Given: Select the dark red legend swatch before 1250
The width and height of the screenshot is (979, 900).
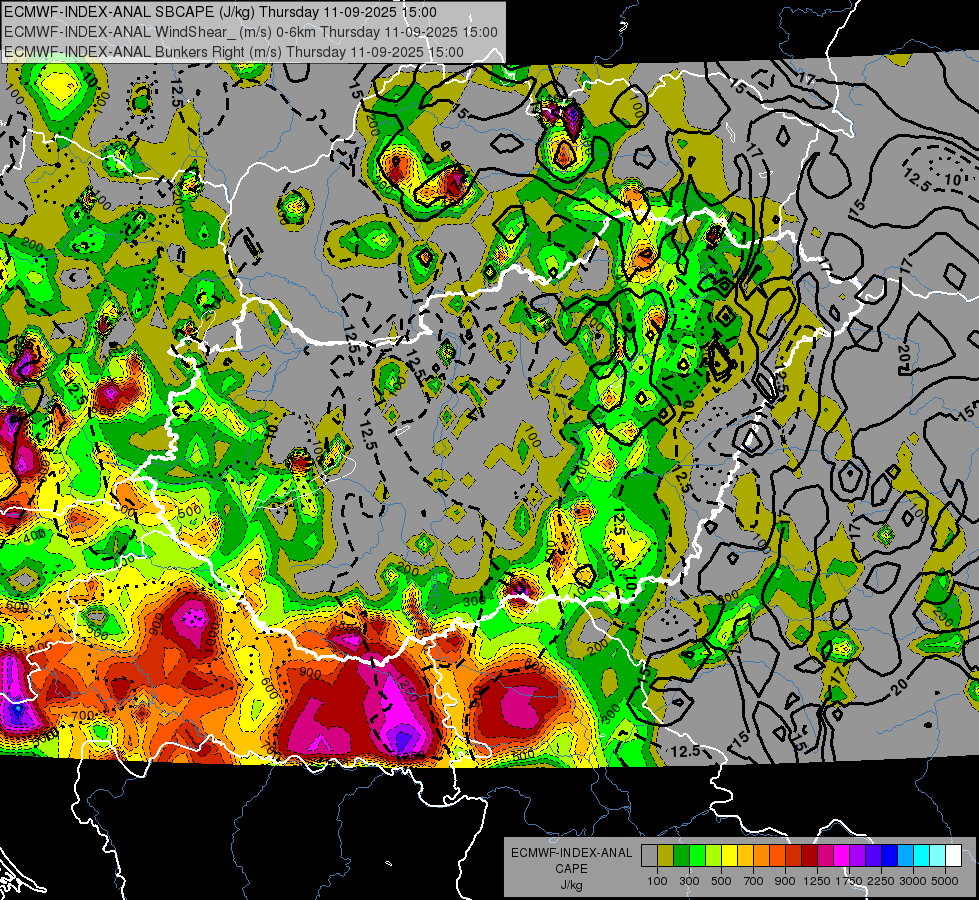Looking at the screenshot, I should click(809, 856).
